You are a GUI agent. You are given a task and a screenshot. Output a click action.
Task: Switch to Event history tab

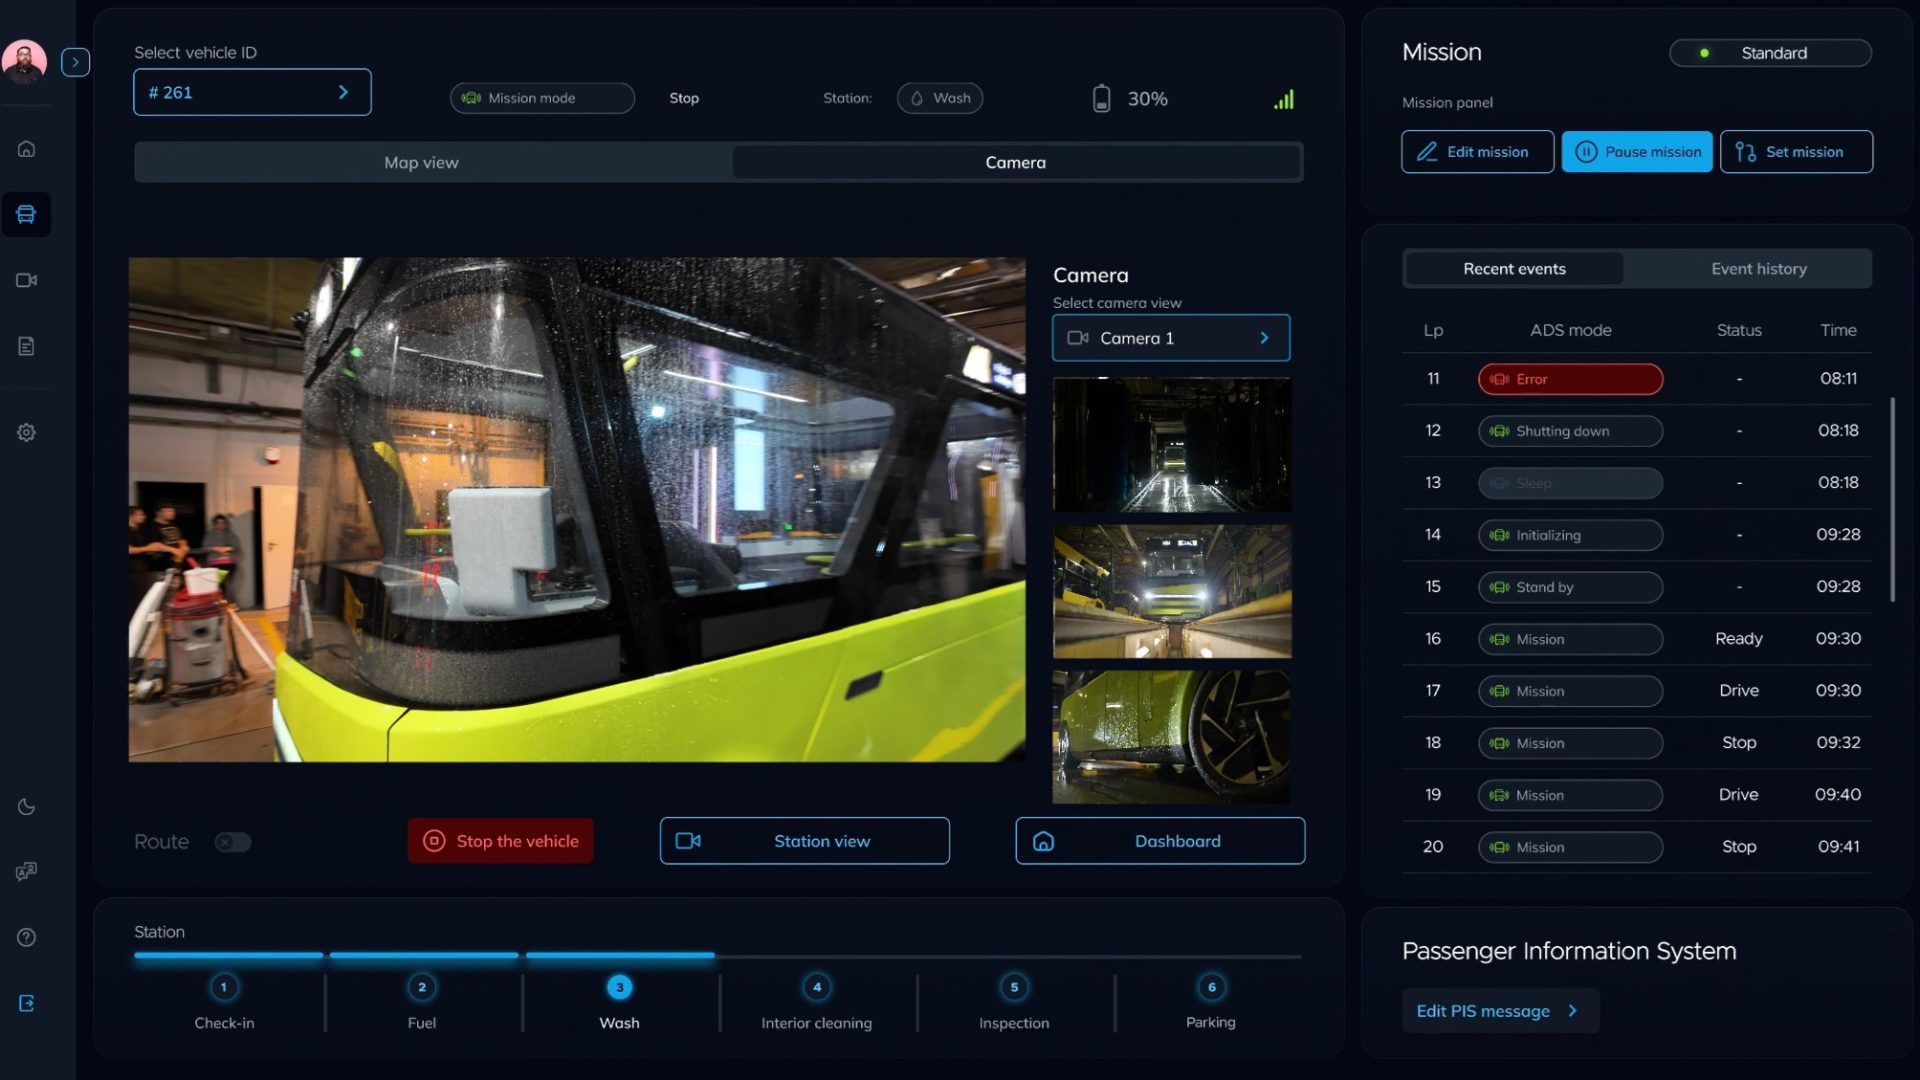1758,269
